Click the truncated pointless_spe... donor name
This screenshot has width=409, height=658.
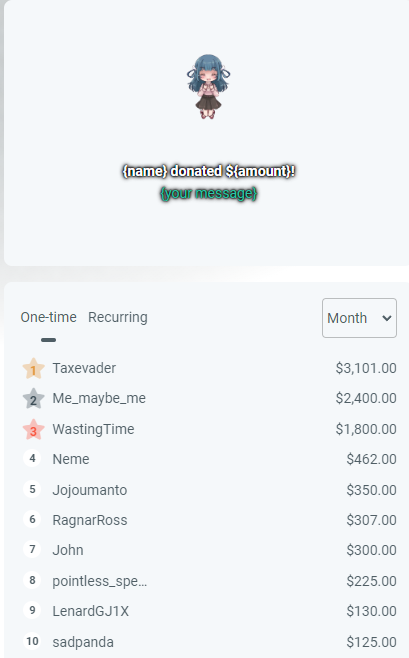(x=99, y=581)
